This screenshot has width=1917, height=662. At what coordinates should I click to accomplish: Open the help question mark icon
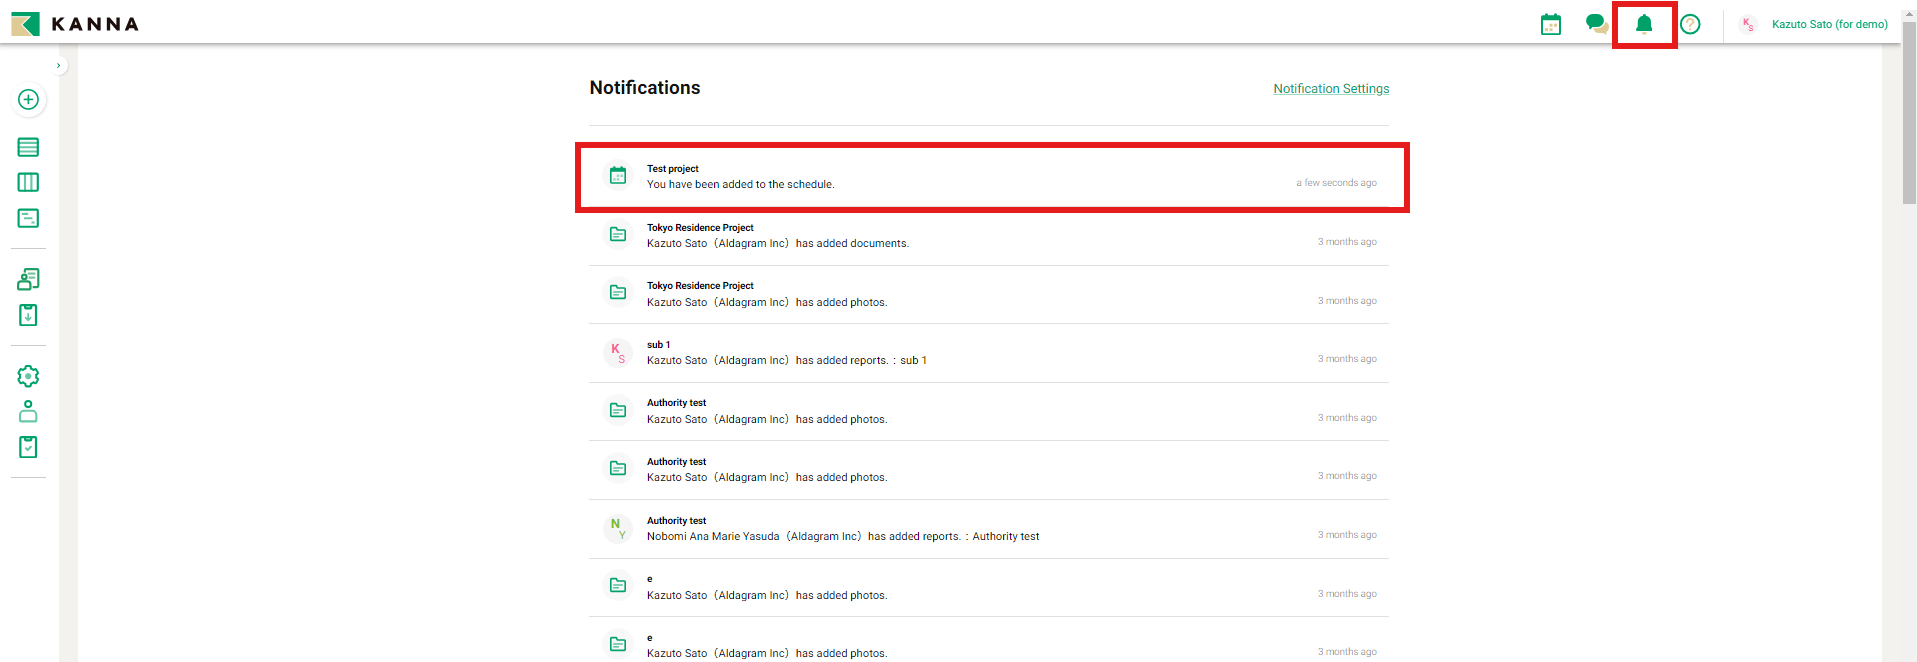pos(1690,25)
